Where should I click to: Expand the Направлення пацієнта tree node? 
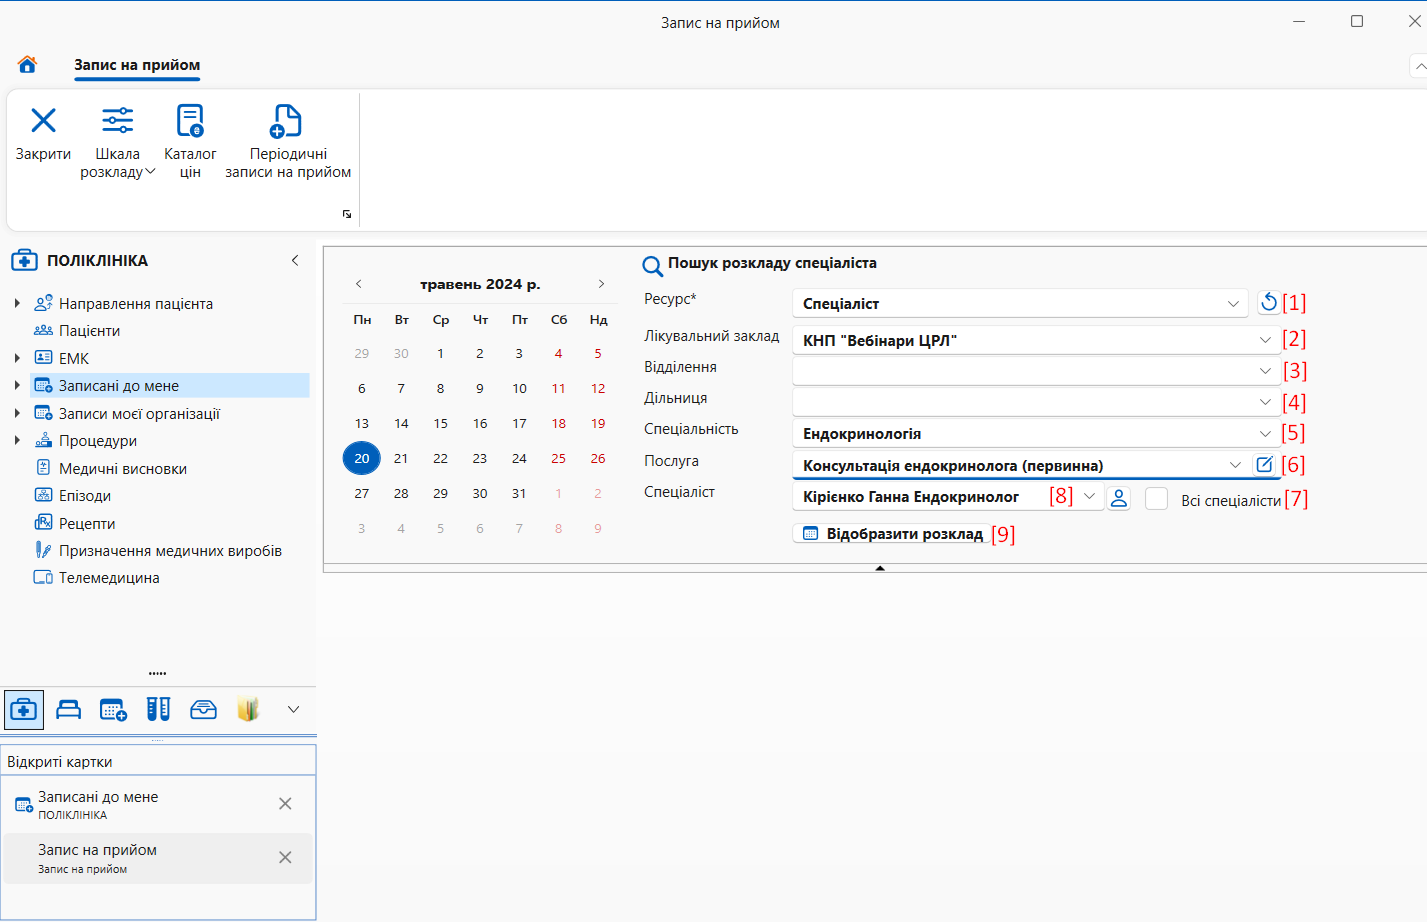(x=17, y=303)
